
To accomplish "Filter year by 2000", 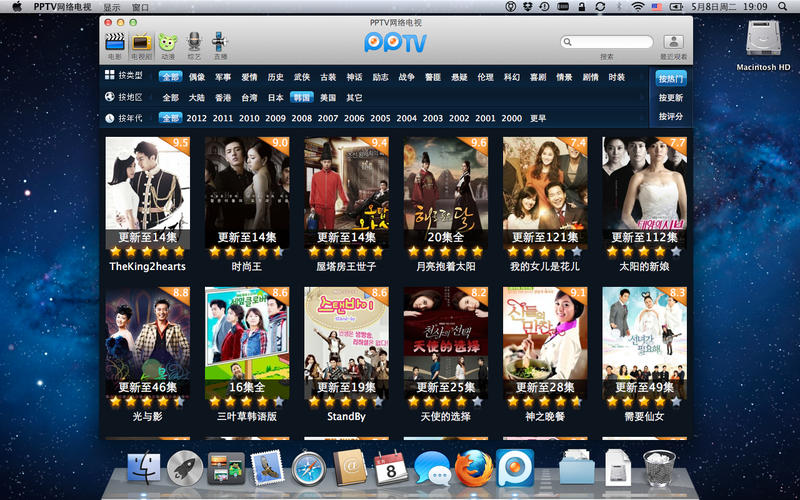I will click(512, 118).
